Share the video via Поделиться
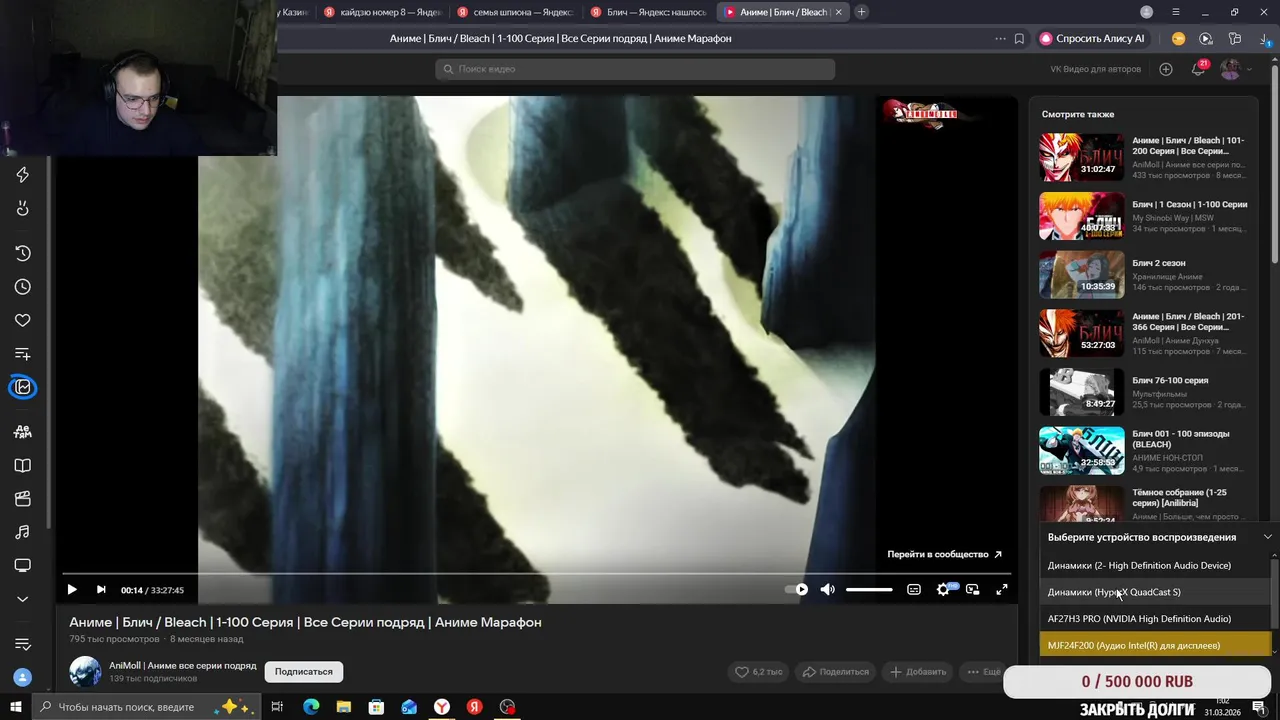1280x720 pixels. (x=836, y=672)
